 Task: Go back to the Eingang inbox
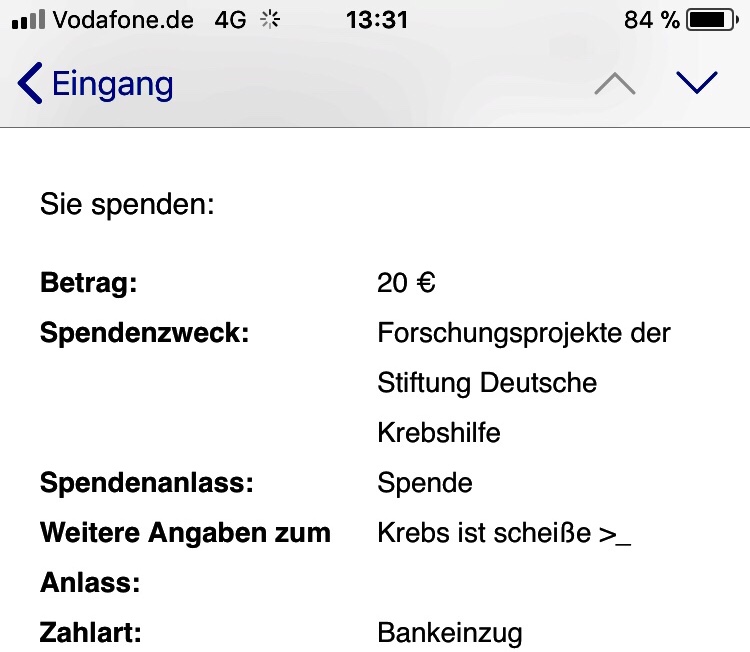click(x=95, y=83)
